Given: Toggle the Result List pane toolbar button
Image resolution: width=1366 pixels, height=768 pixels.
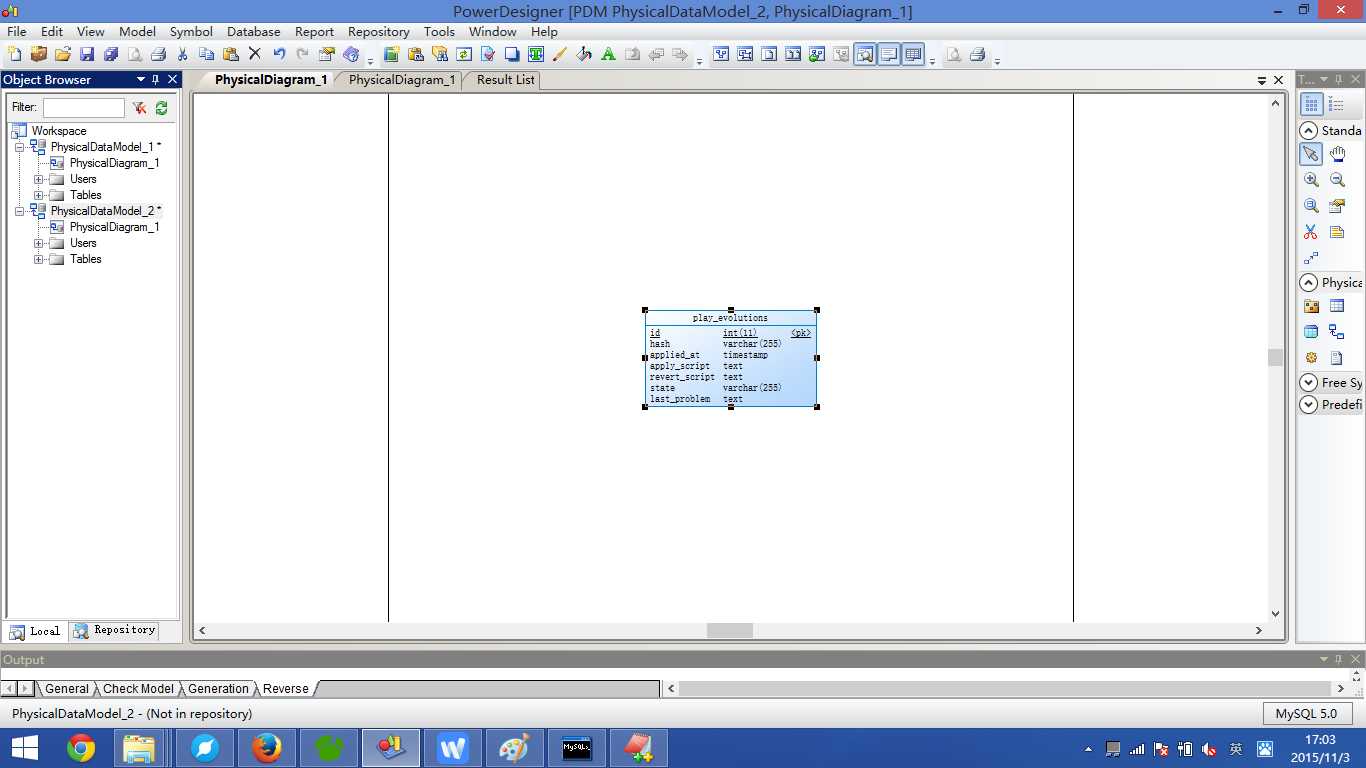Looking at the screenshot, I should pyautogui.click(x=913, y=54).
